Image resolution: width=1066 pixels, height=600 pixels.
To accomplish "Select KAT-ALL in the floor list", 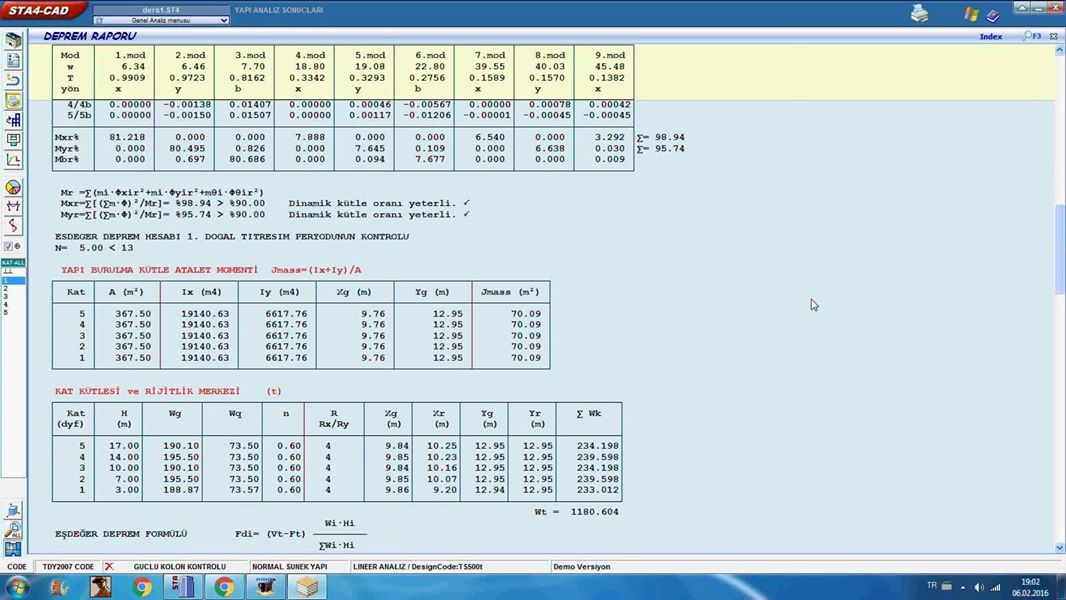I will [13, 263].
